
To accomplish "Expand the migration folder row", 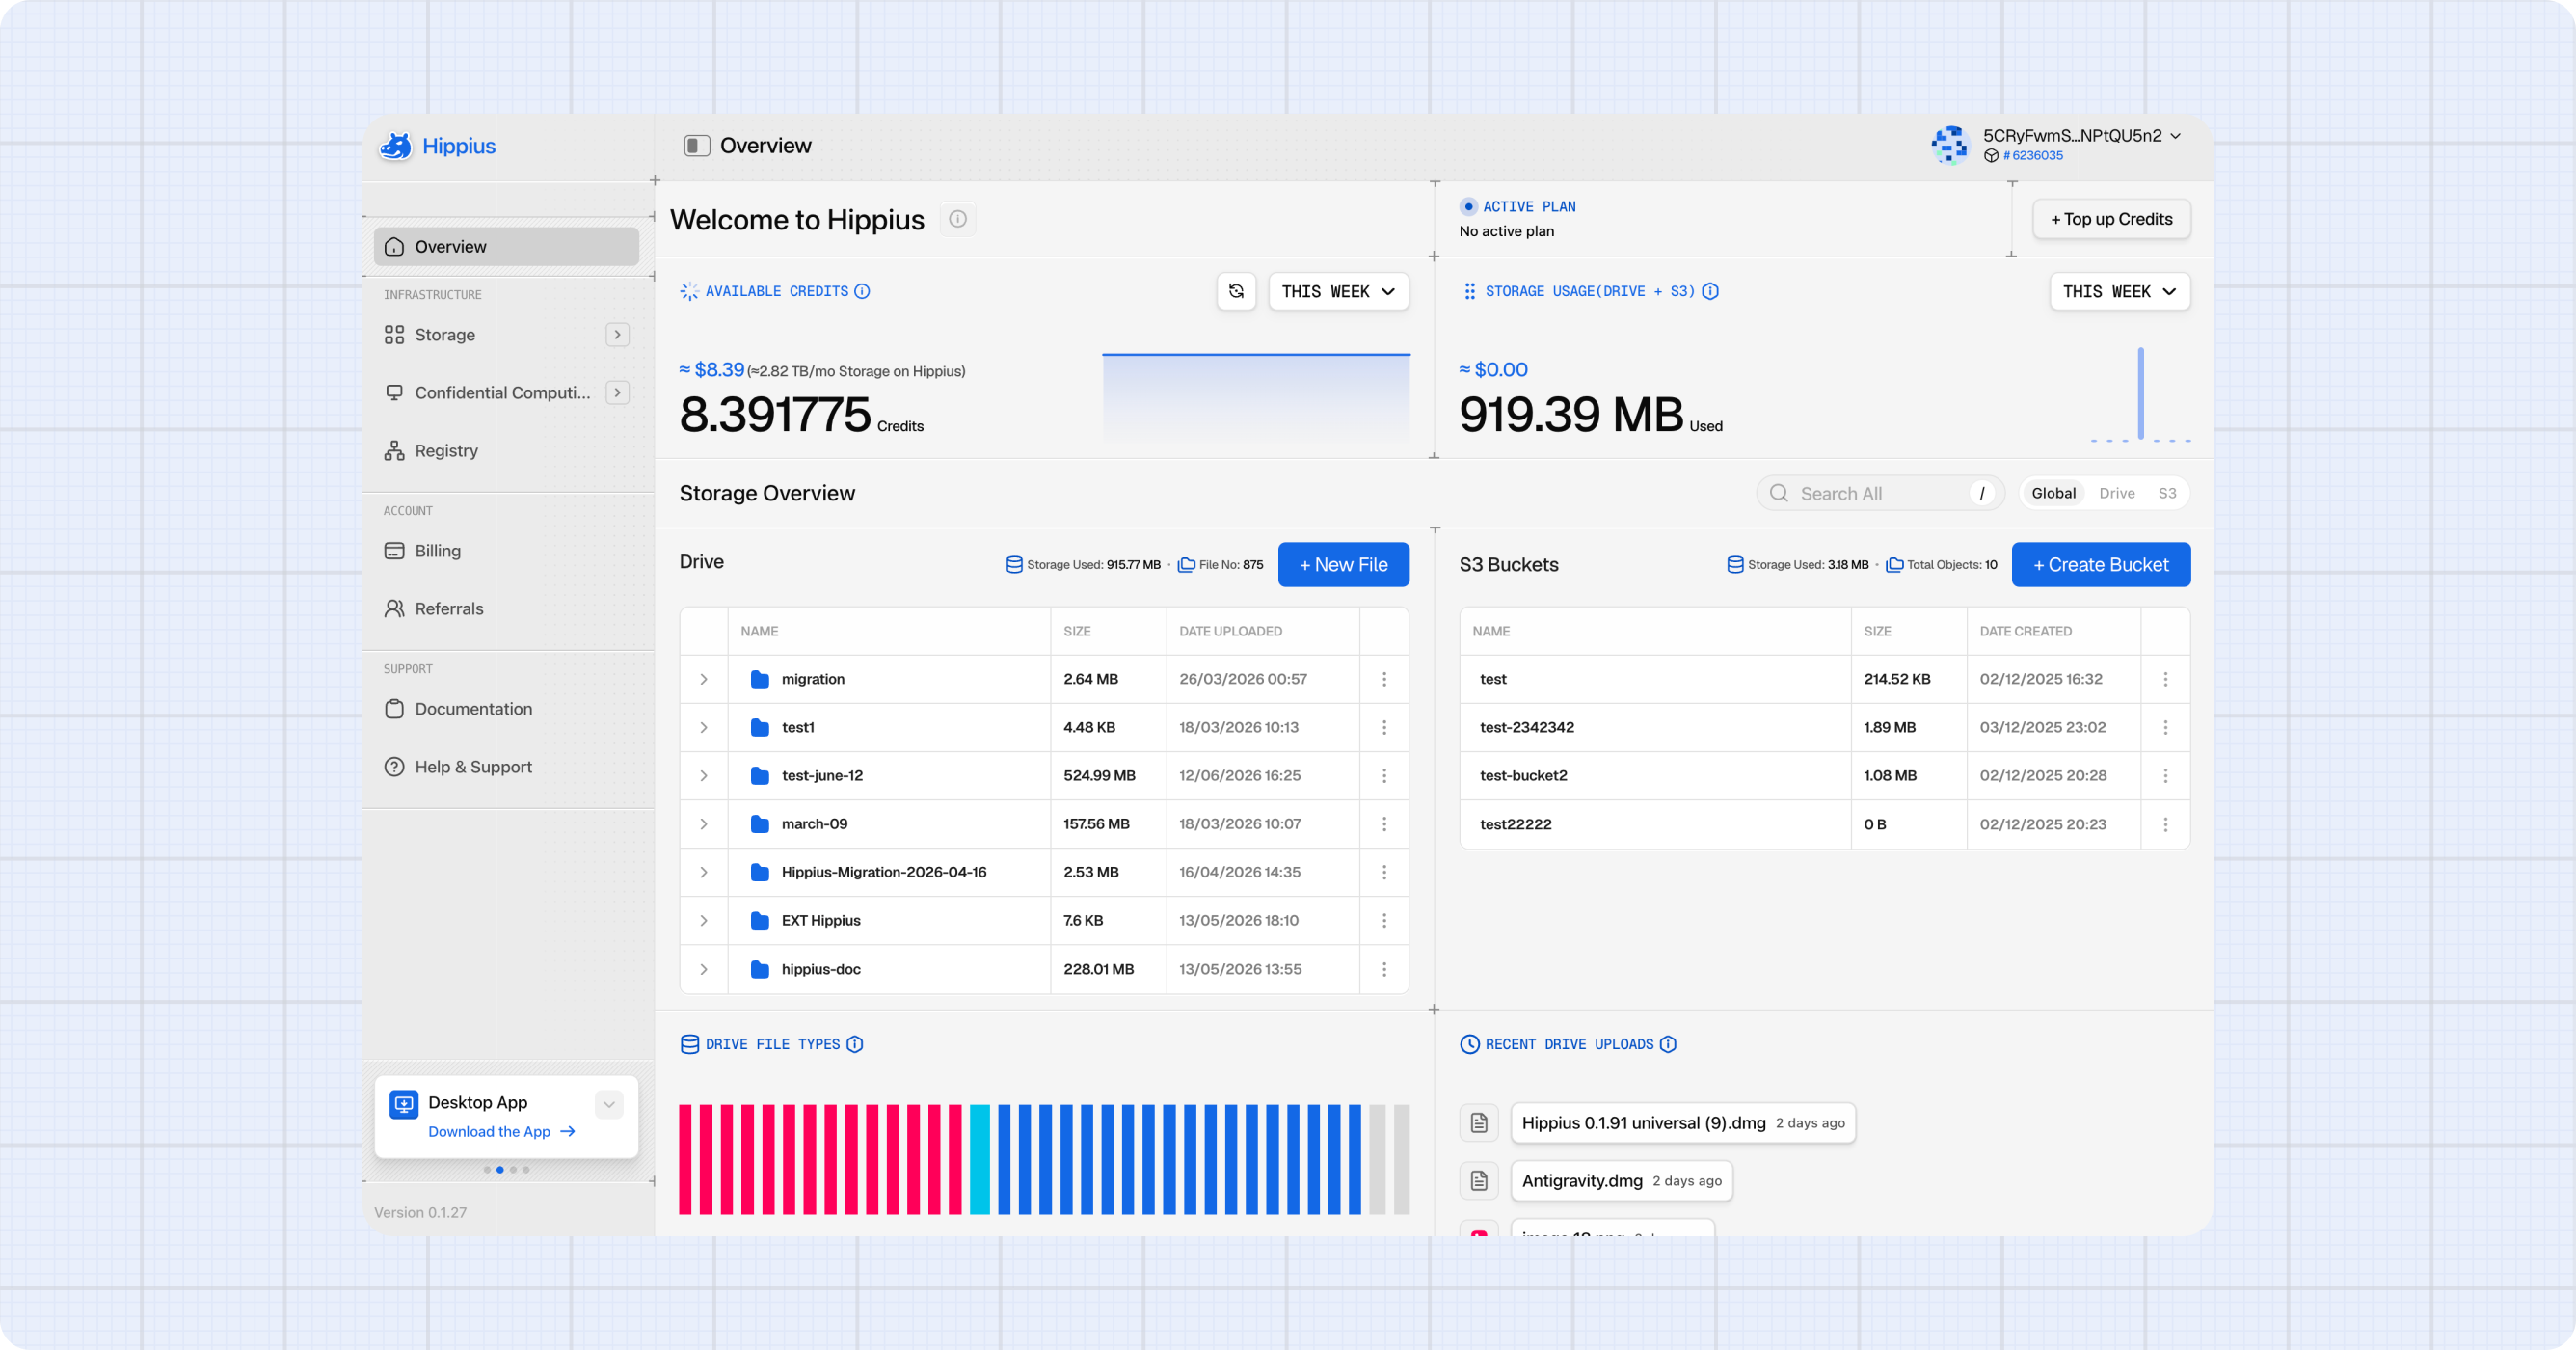I will coord(704,679).
